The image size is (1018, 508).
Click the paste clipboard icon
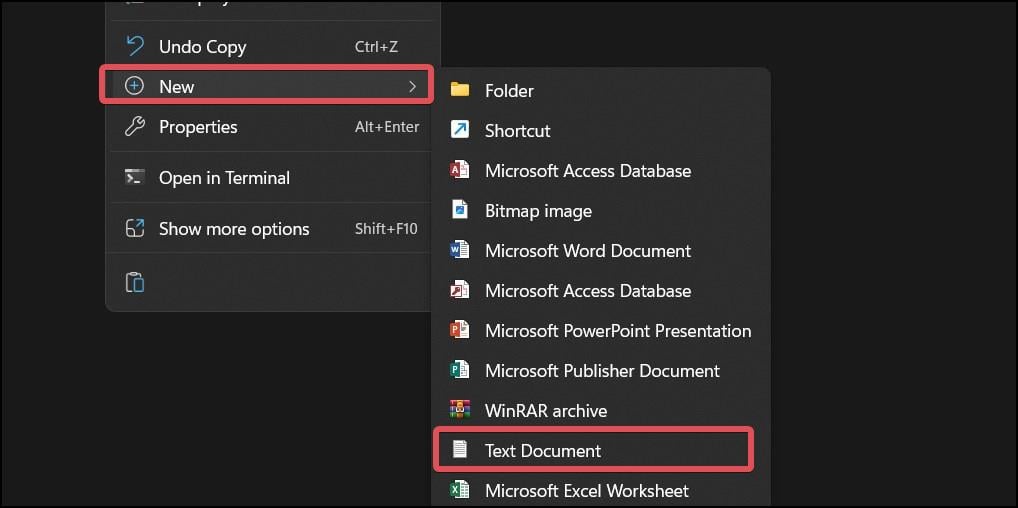(135, 282)
